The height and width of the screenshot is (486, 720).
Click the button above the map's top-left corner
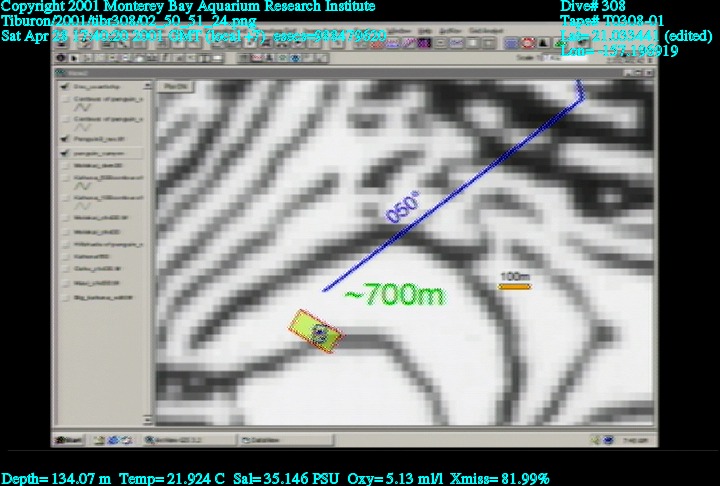pos(176,87)
